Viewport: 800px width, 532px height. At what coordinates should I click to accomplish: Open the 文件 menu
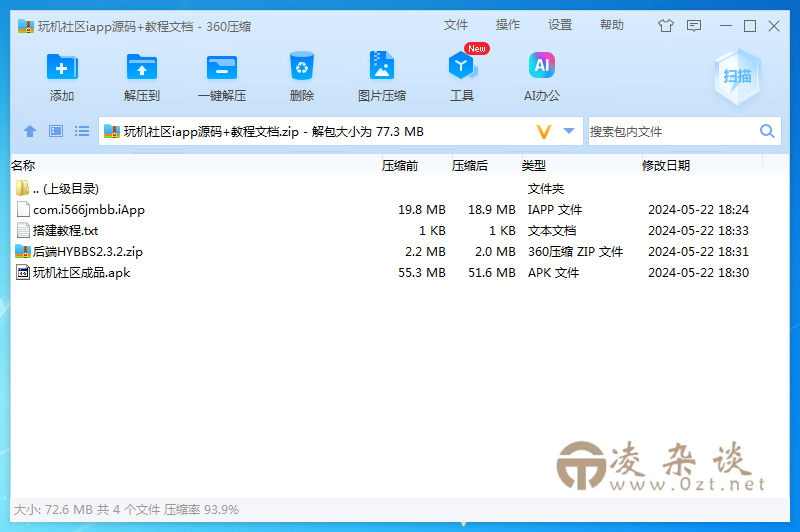click(x=456, y=25)
